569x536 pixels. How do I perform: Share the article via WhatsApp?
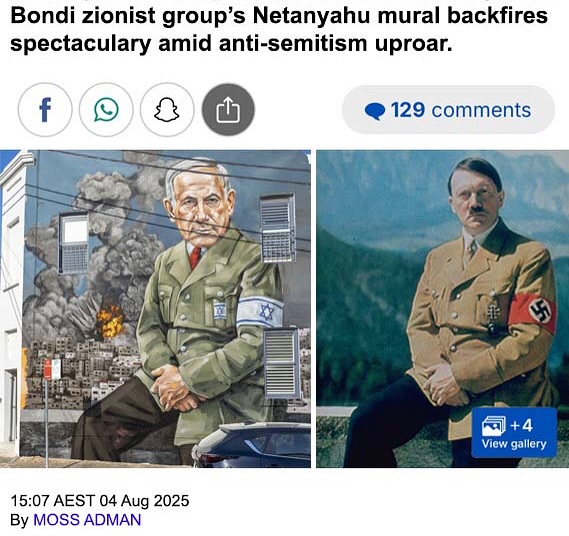point(106,110)
